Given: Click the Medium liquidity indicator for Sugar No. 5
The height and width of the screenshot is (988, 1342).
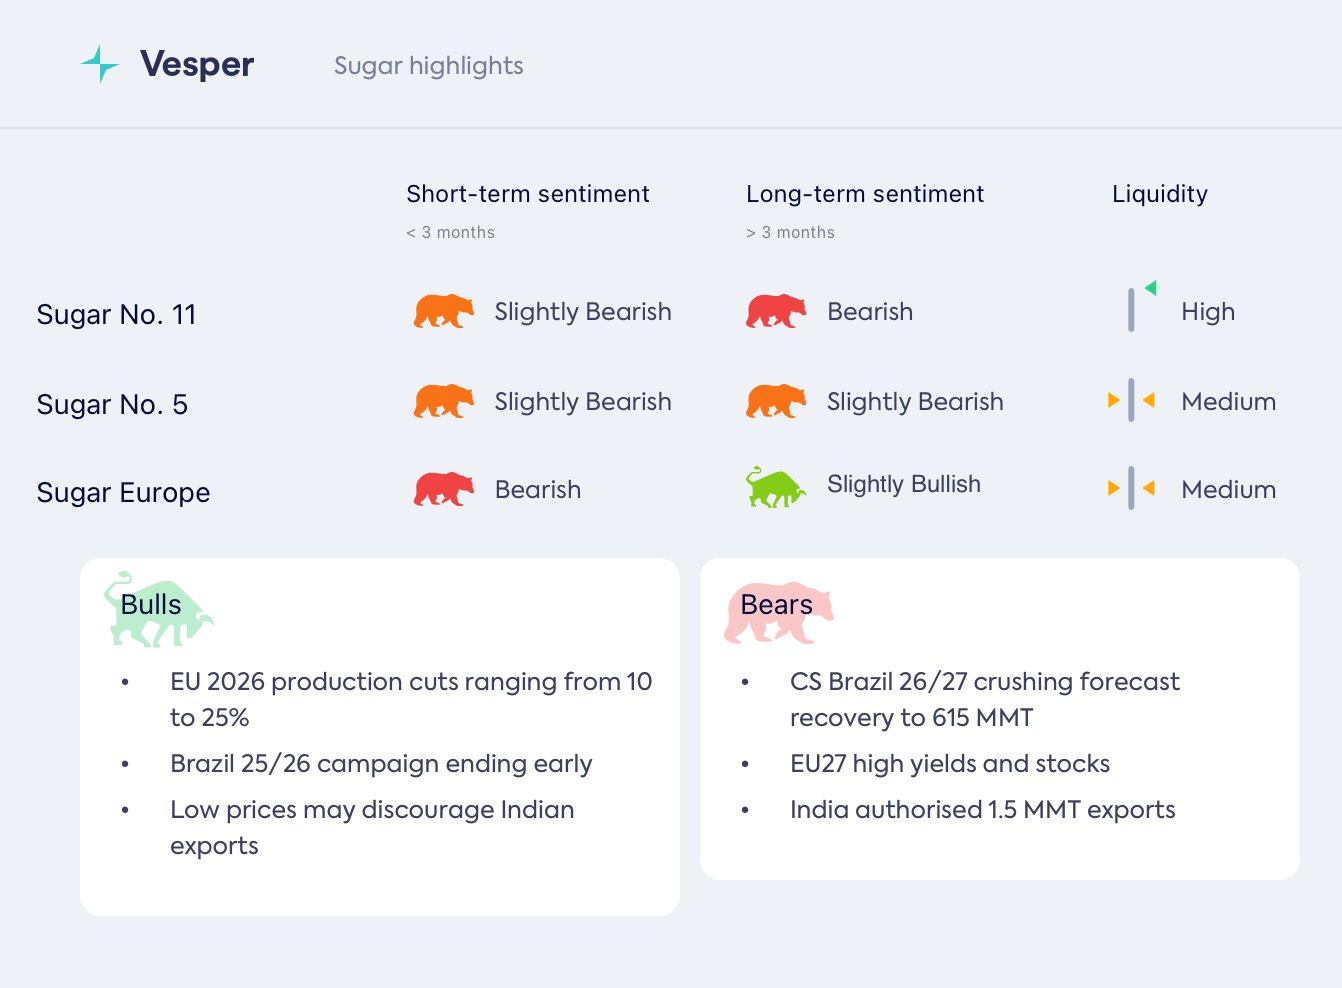Looking at the screenshot, I should [x=1131, y=401].
